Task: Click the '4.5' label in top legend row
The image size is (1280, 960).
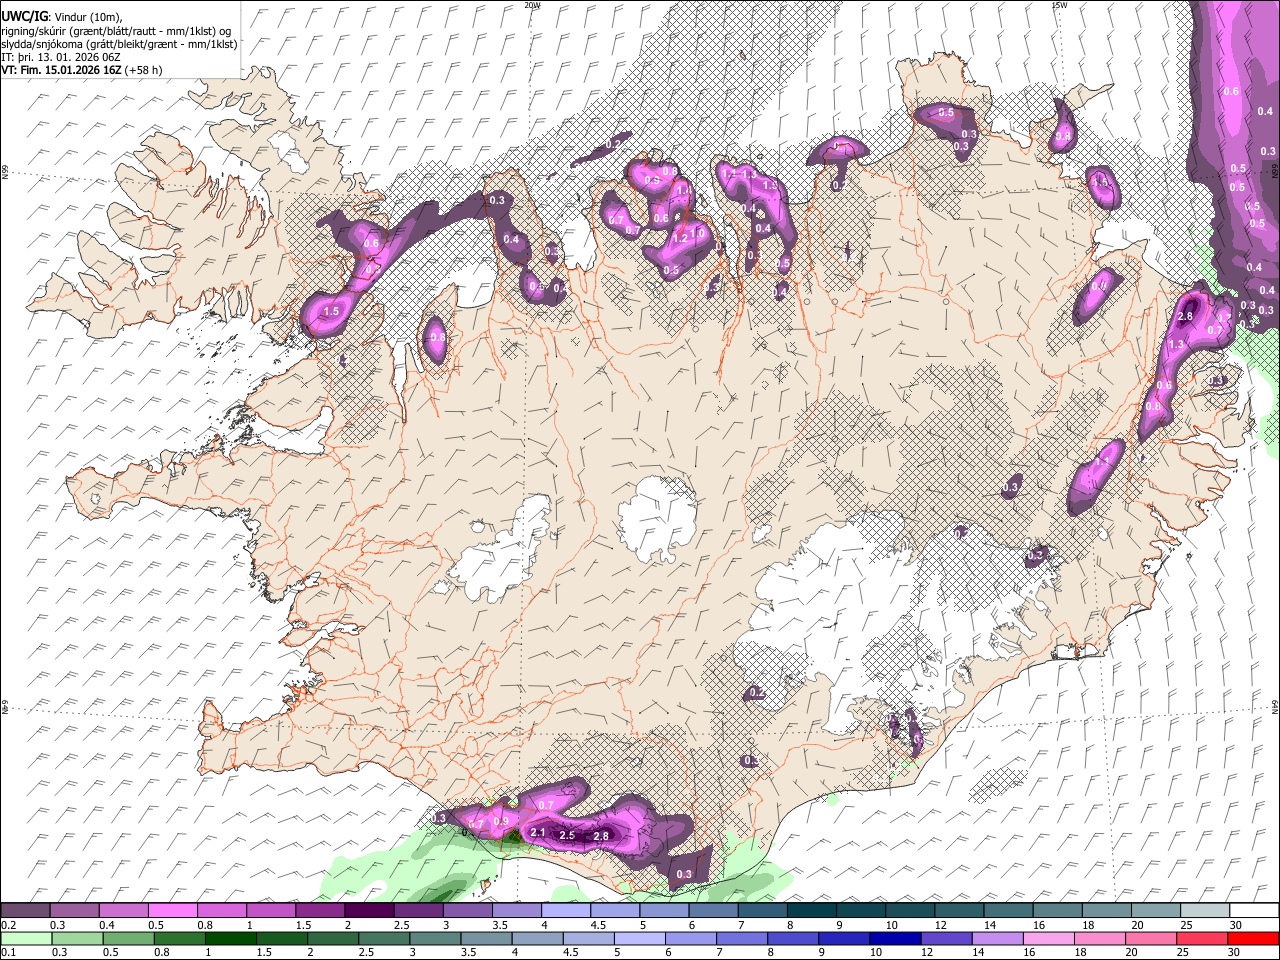Action: pyautogui.click(x=598, y=925)
